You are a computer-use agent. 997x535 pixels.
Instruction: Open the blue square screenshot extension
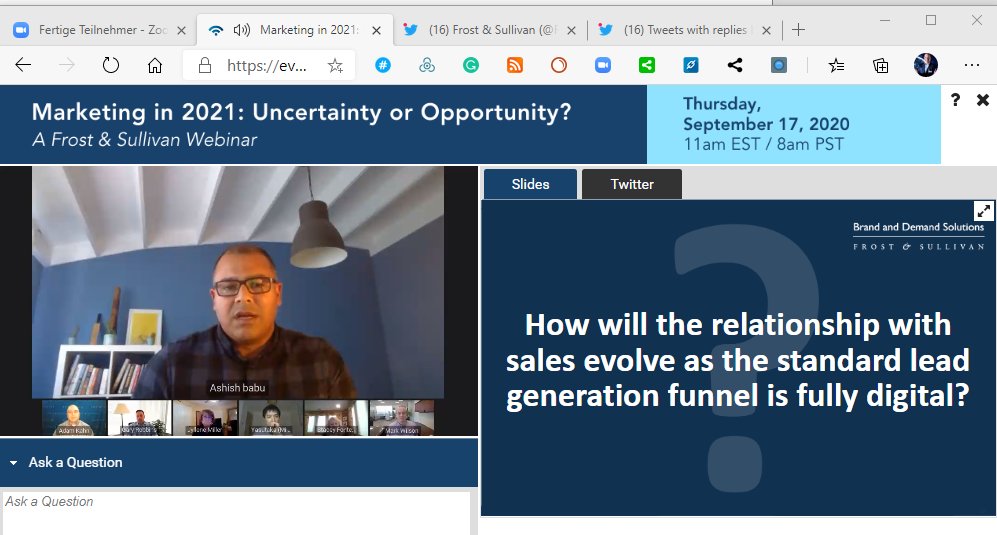778,65
